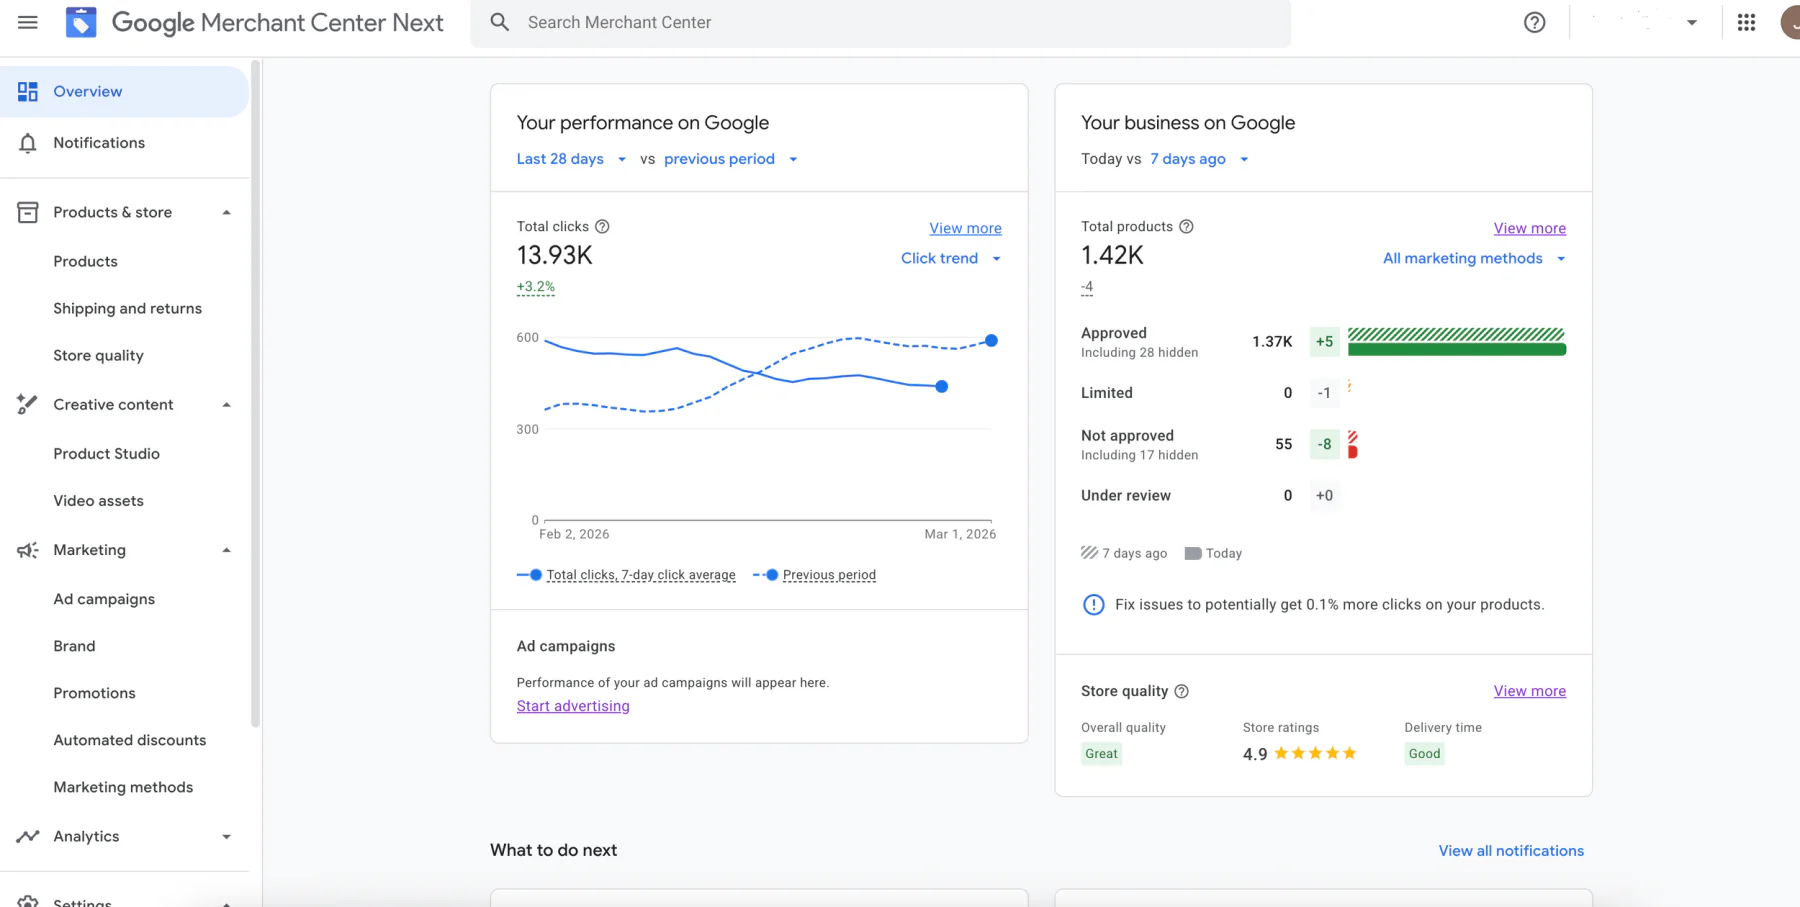1800x907 pixels.
Task: Click the info icon beside Fix issues
Action: [x=1094, y=604]
